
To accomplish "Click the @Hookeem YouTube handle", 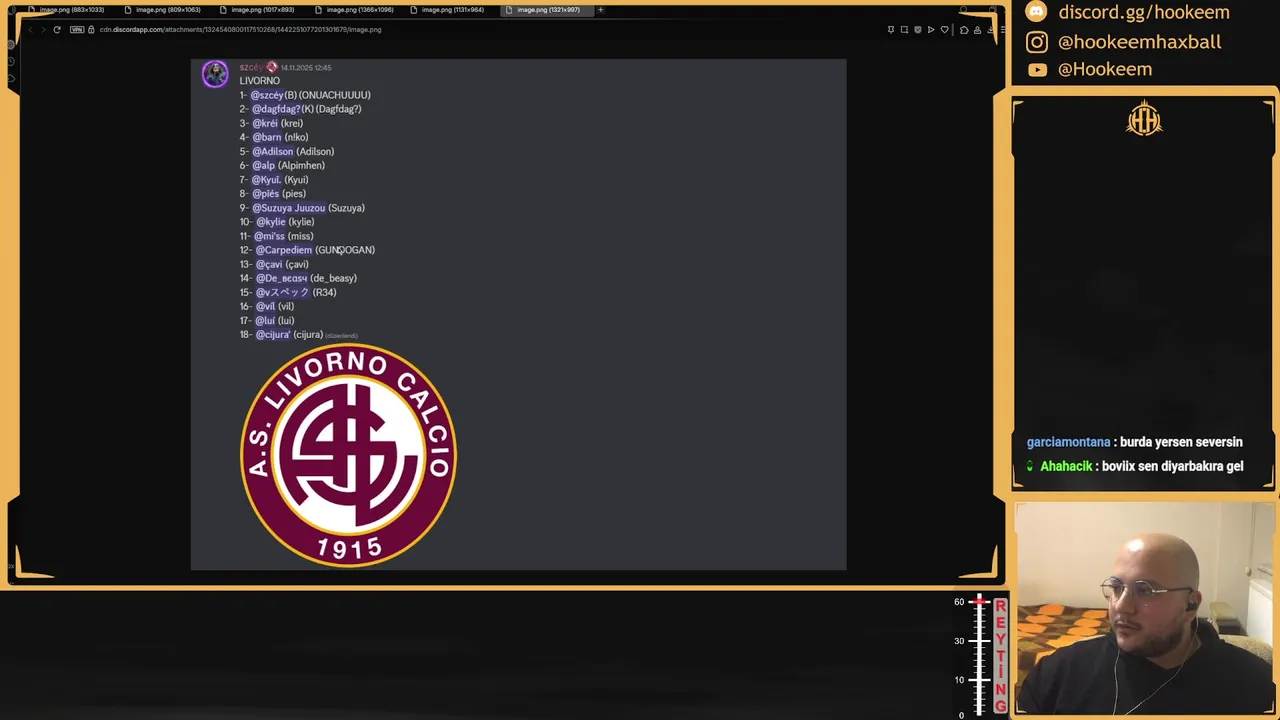I will pos(1105,69).
